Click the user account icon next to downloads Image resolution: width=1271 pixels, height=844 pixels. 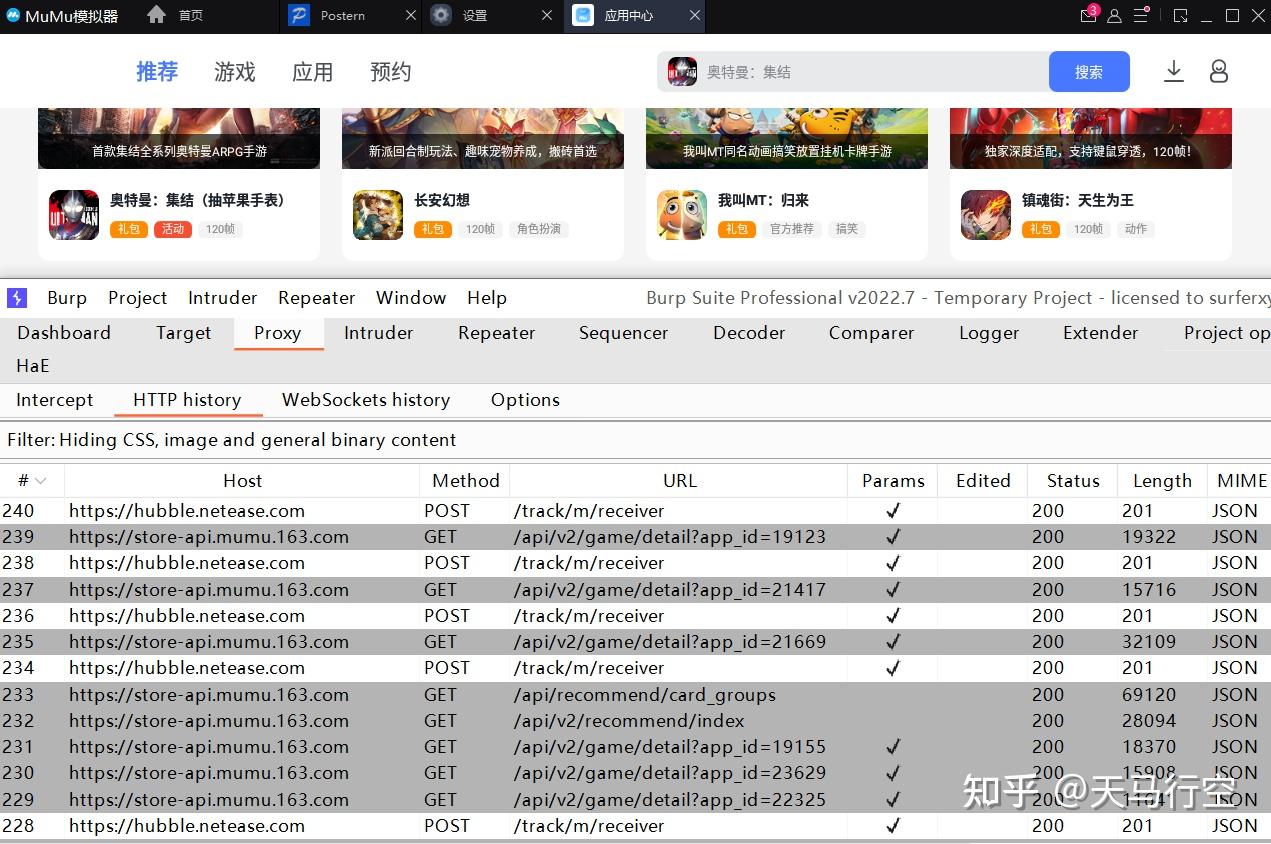point(1218,71)
